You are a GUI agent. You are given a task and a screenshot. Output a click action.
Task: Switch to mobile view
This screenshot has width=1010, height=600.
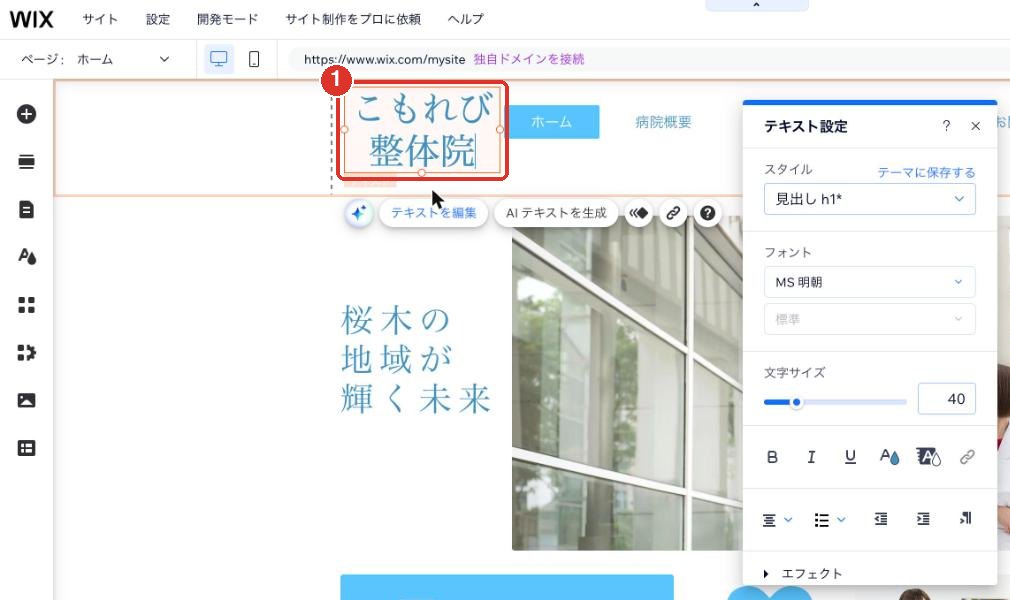coord(254,59)
